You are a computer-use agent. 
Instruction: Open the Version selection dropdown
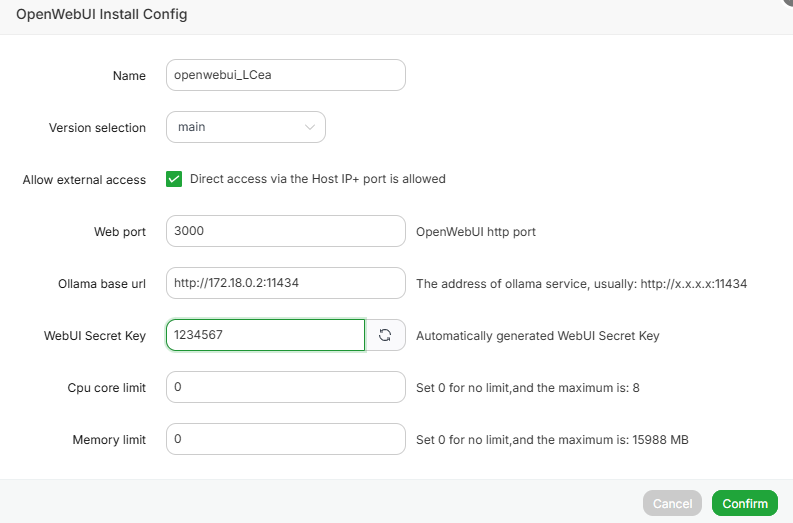click(x=246, y=127)
